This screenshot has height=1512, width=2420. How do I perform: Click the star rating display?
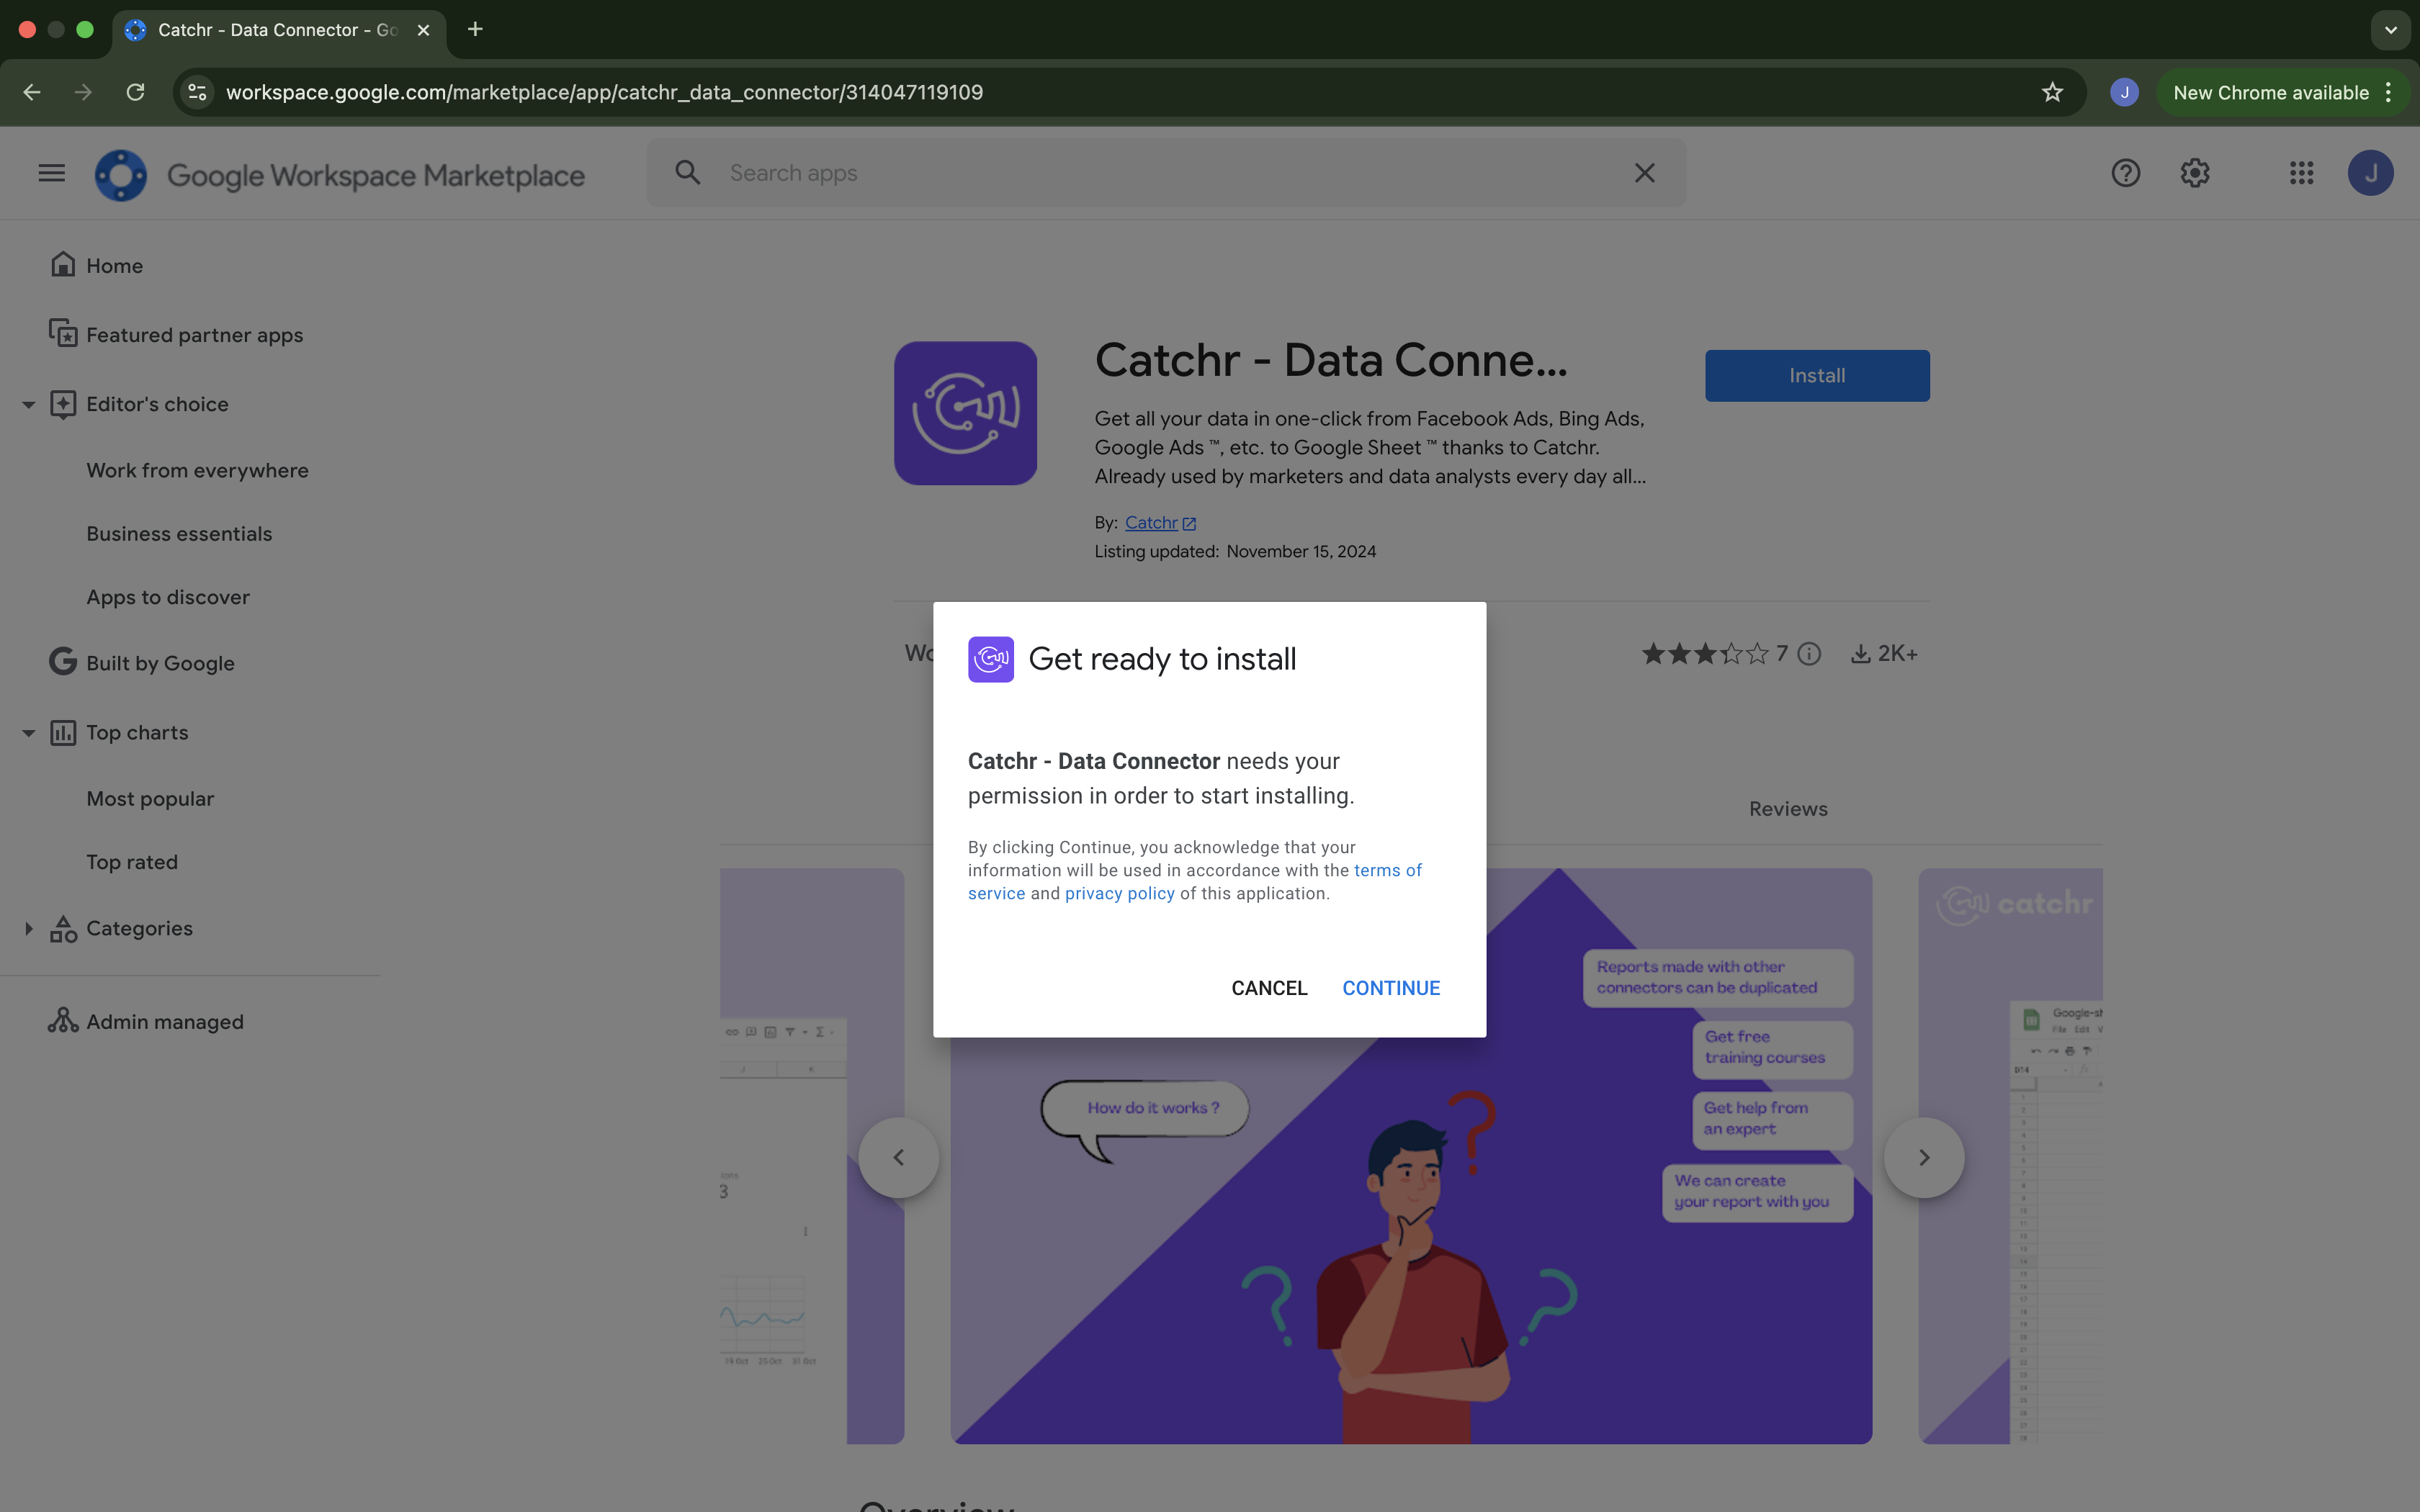tap(1705, 653)
